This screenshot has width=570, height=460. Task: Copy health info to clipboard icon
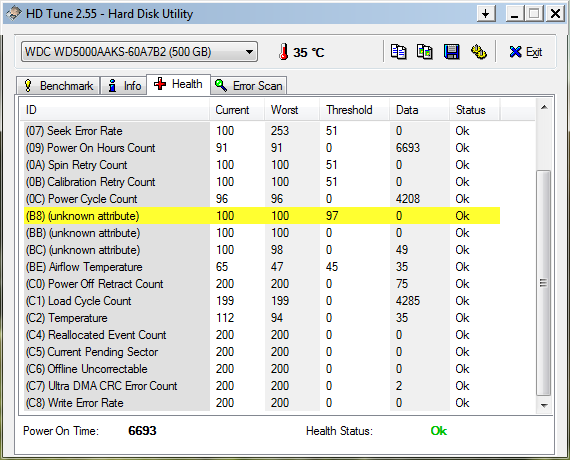[x=398, y=52]
